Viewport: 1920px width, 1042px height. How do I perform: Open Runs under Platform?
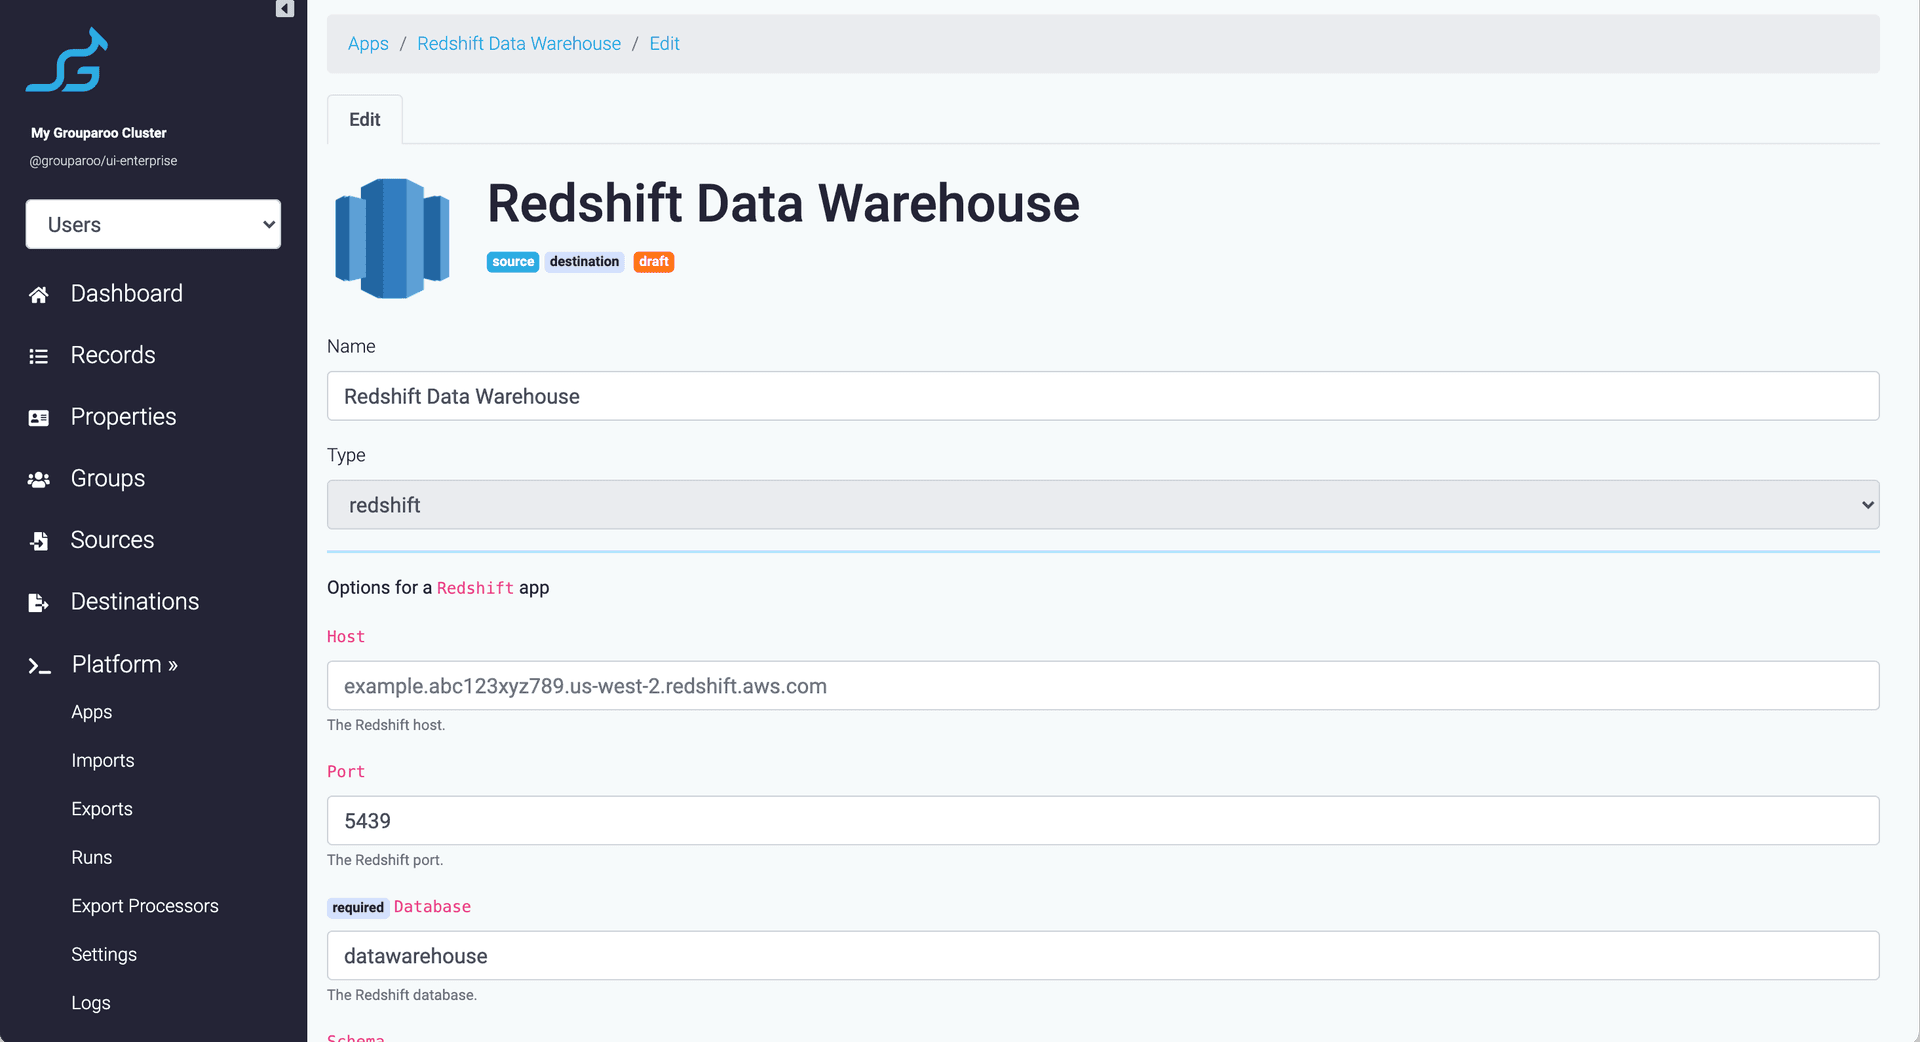92,857
